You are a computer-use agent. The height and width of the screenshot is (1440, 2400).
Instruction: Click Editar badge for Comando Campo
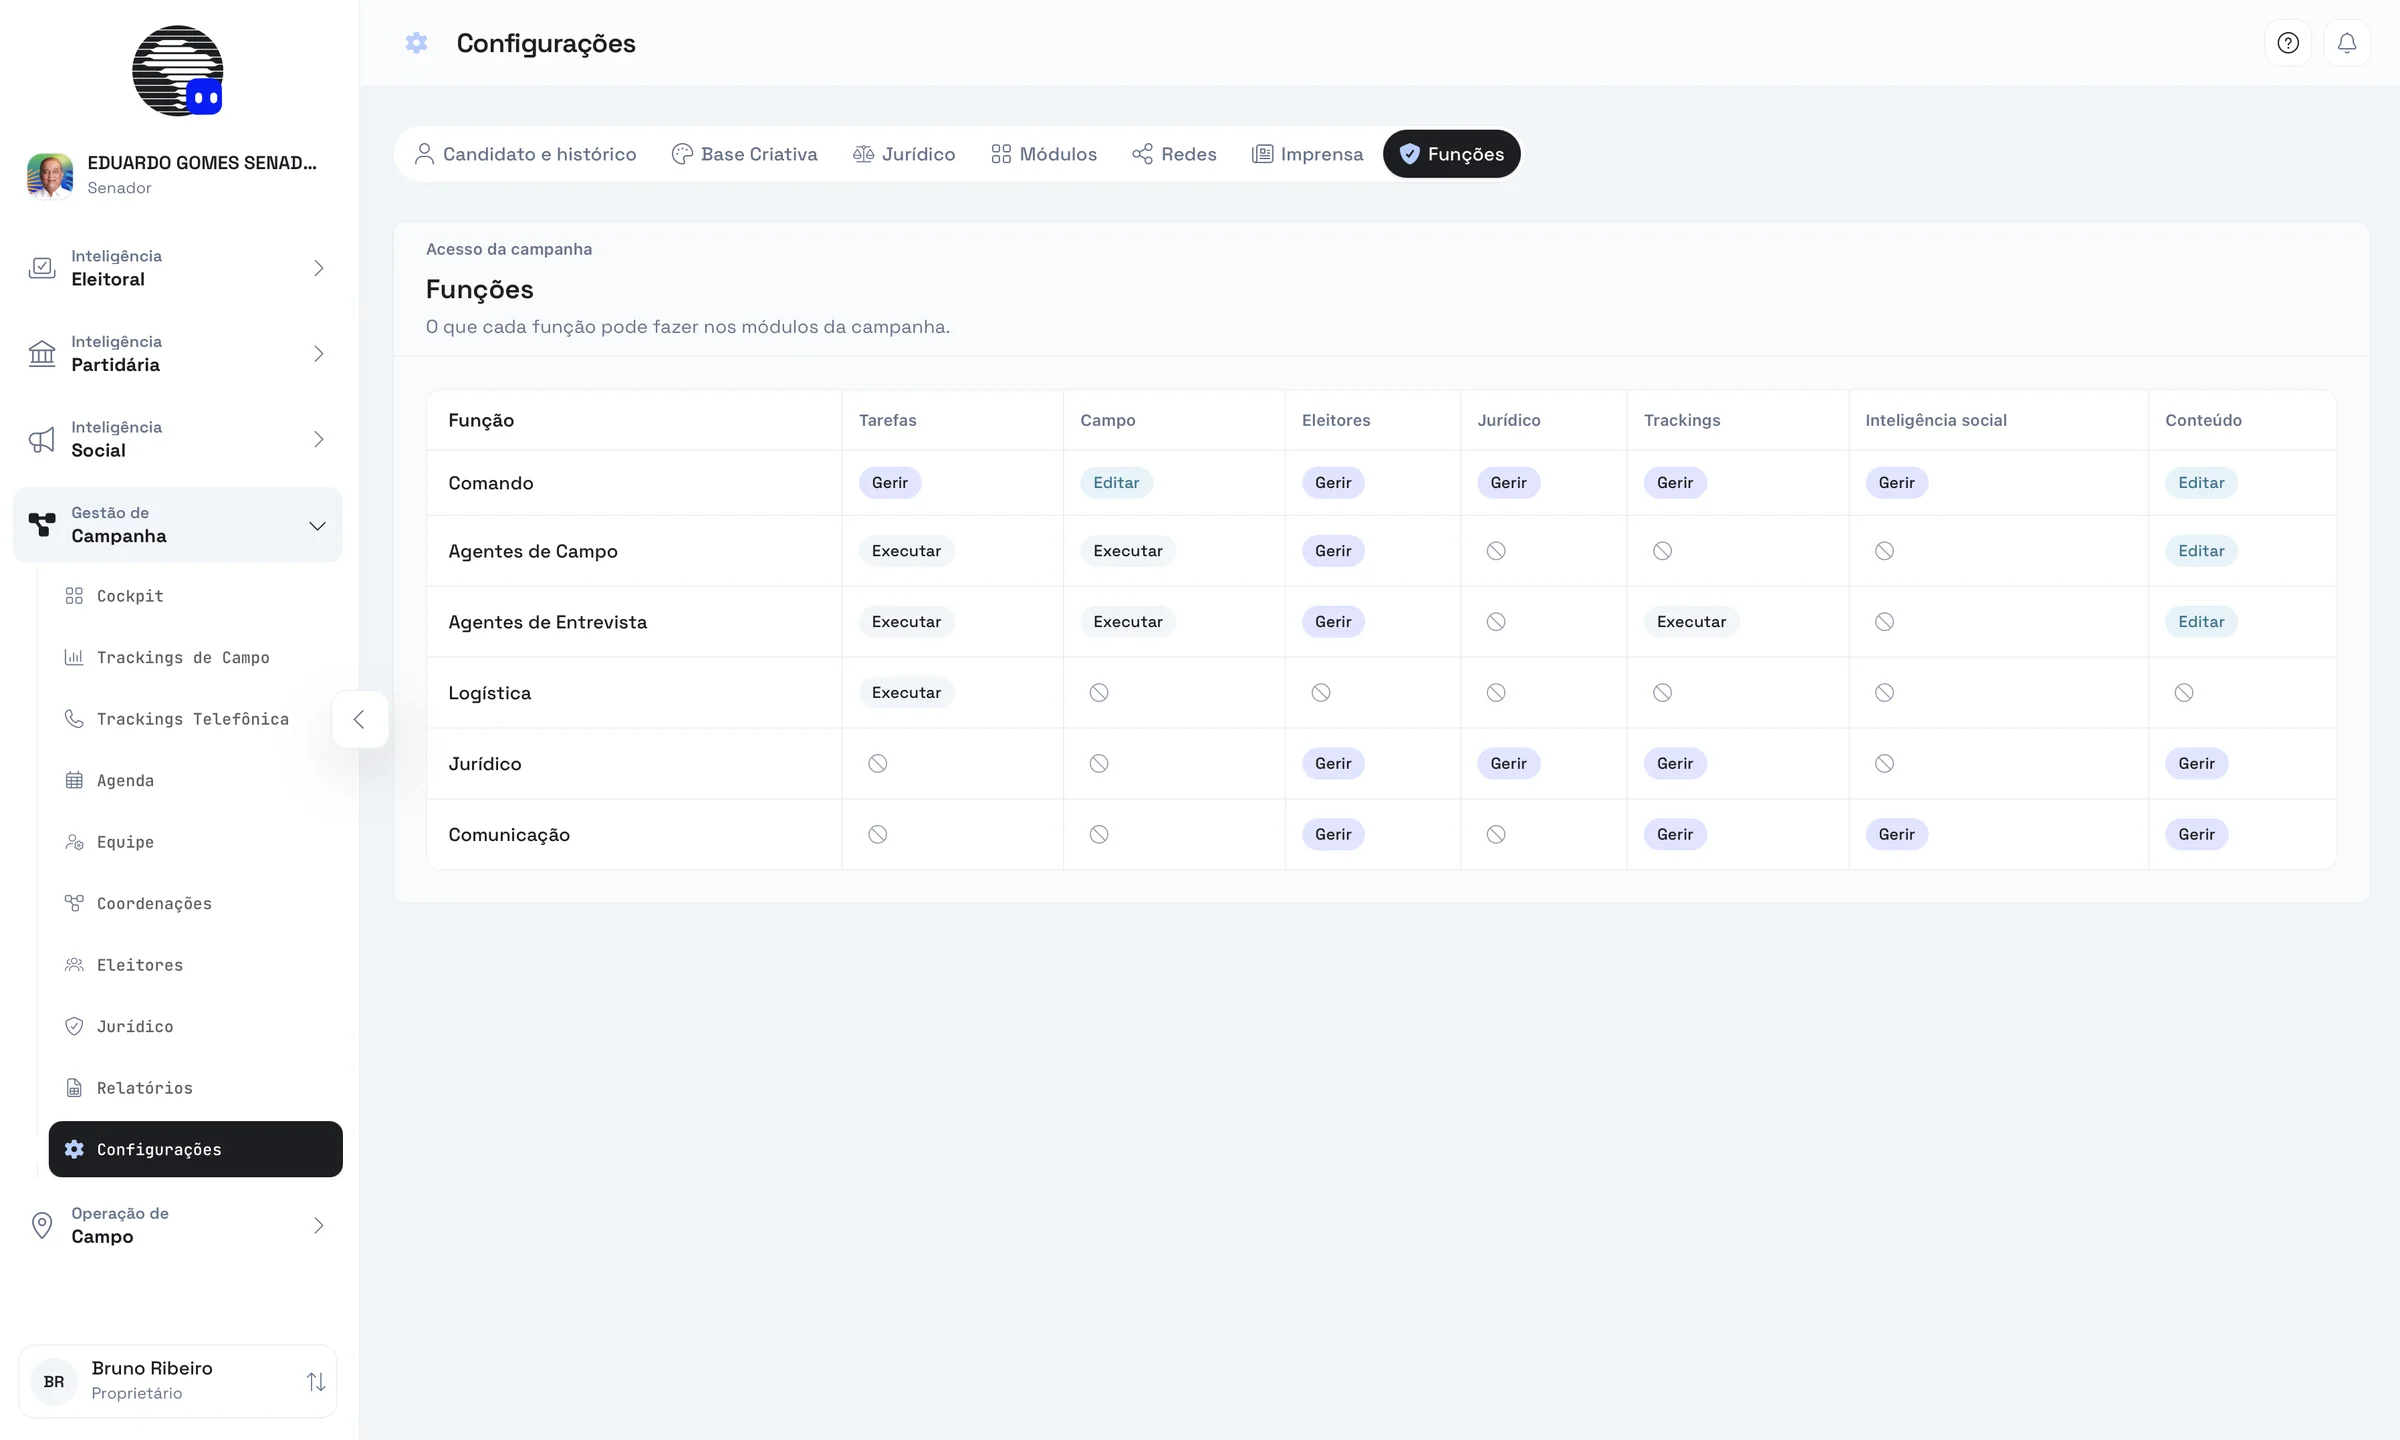coord(1116,482)
